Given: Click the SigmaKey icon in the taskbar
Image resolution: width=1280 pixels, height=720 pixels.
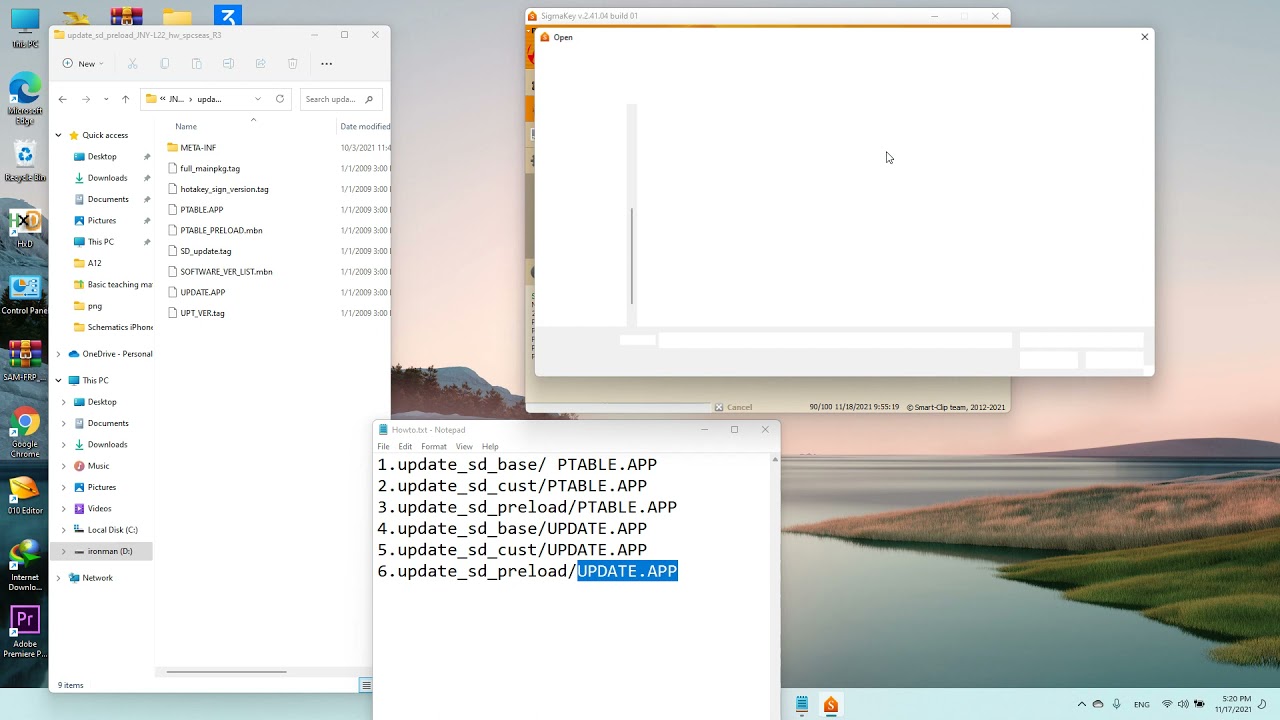Looking at the screenshot, I should click(830, 704).
